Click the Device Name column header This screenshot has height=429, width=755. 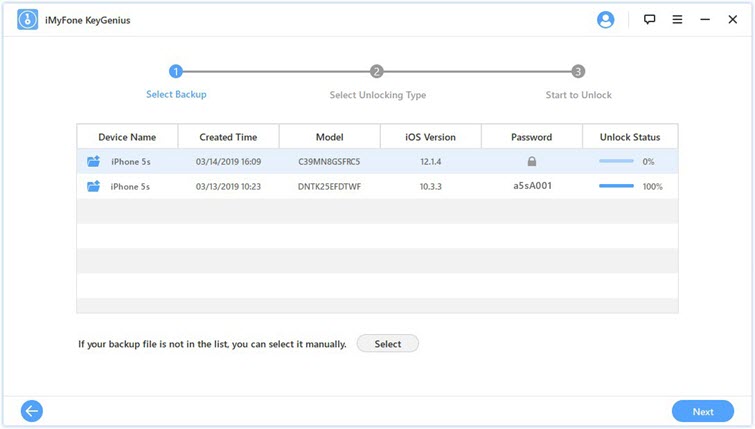pos(127,137)
